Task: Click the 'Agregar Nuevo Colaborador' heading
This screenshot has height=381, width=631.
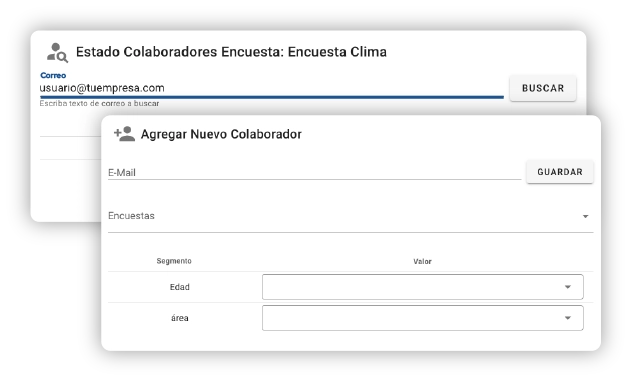Action: (x=221, y=134)
